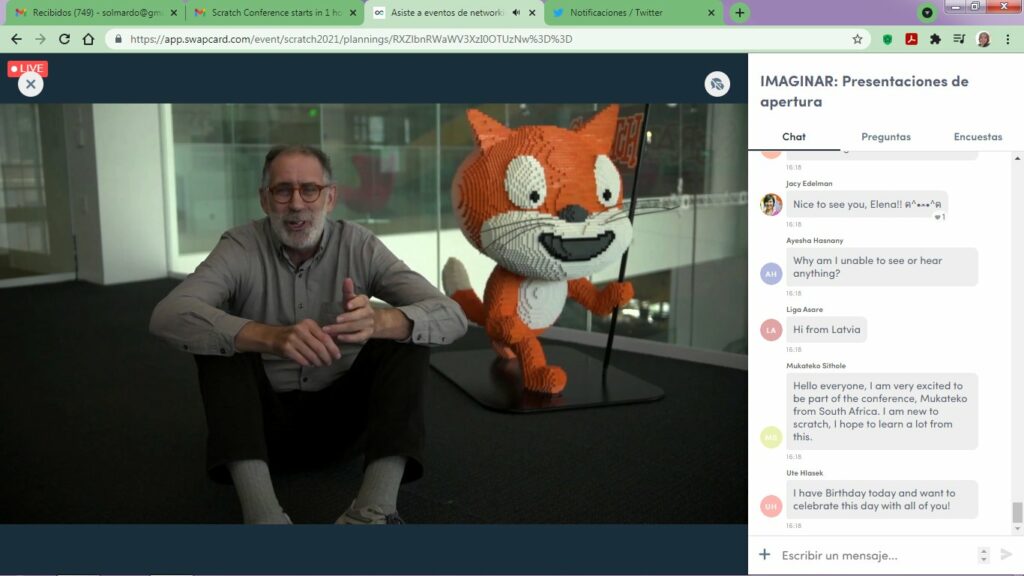
Task: Click the Birthday message from Ute Hlasek
Action: click(882, 500)
